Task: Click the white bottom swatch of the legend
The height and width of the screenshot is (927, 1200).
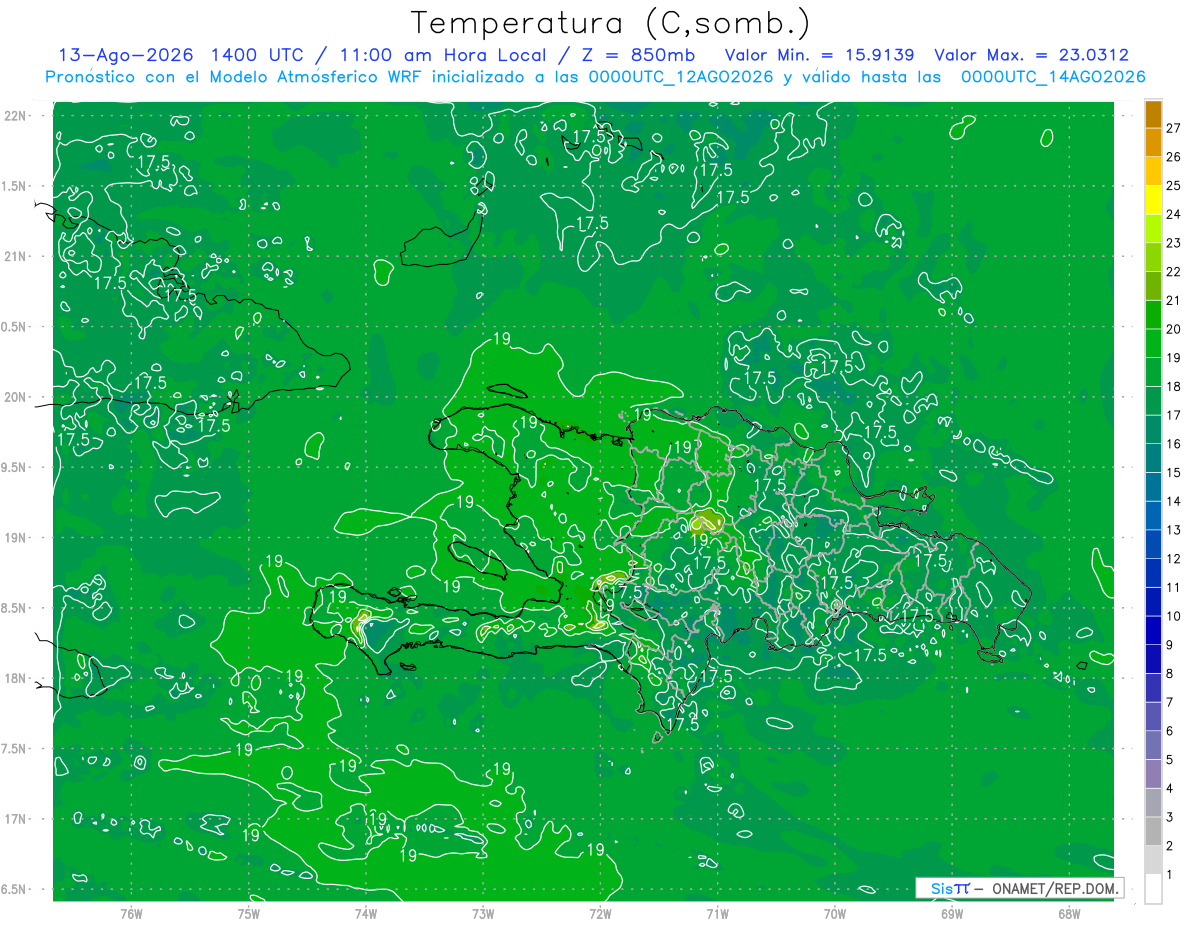Action: click(1154, 890)
